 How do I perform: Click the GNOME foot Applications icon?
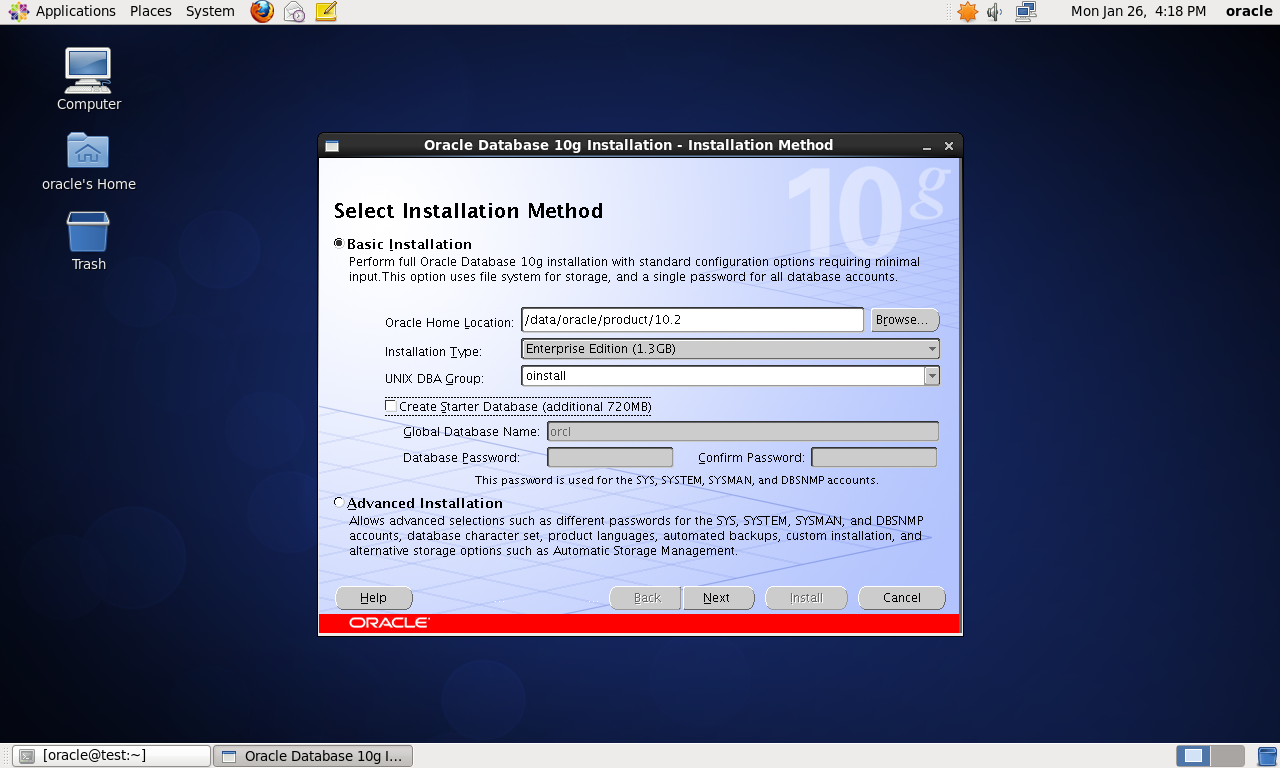[x=19, y=11]
